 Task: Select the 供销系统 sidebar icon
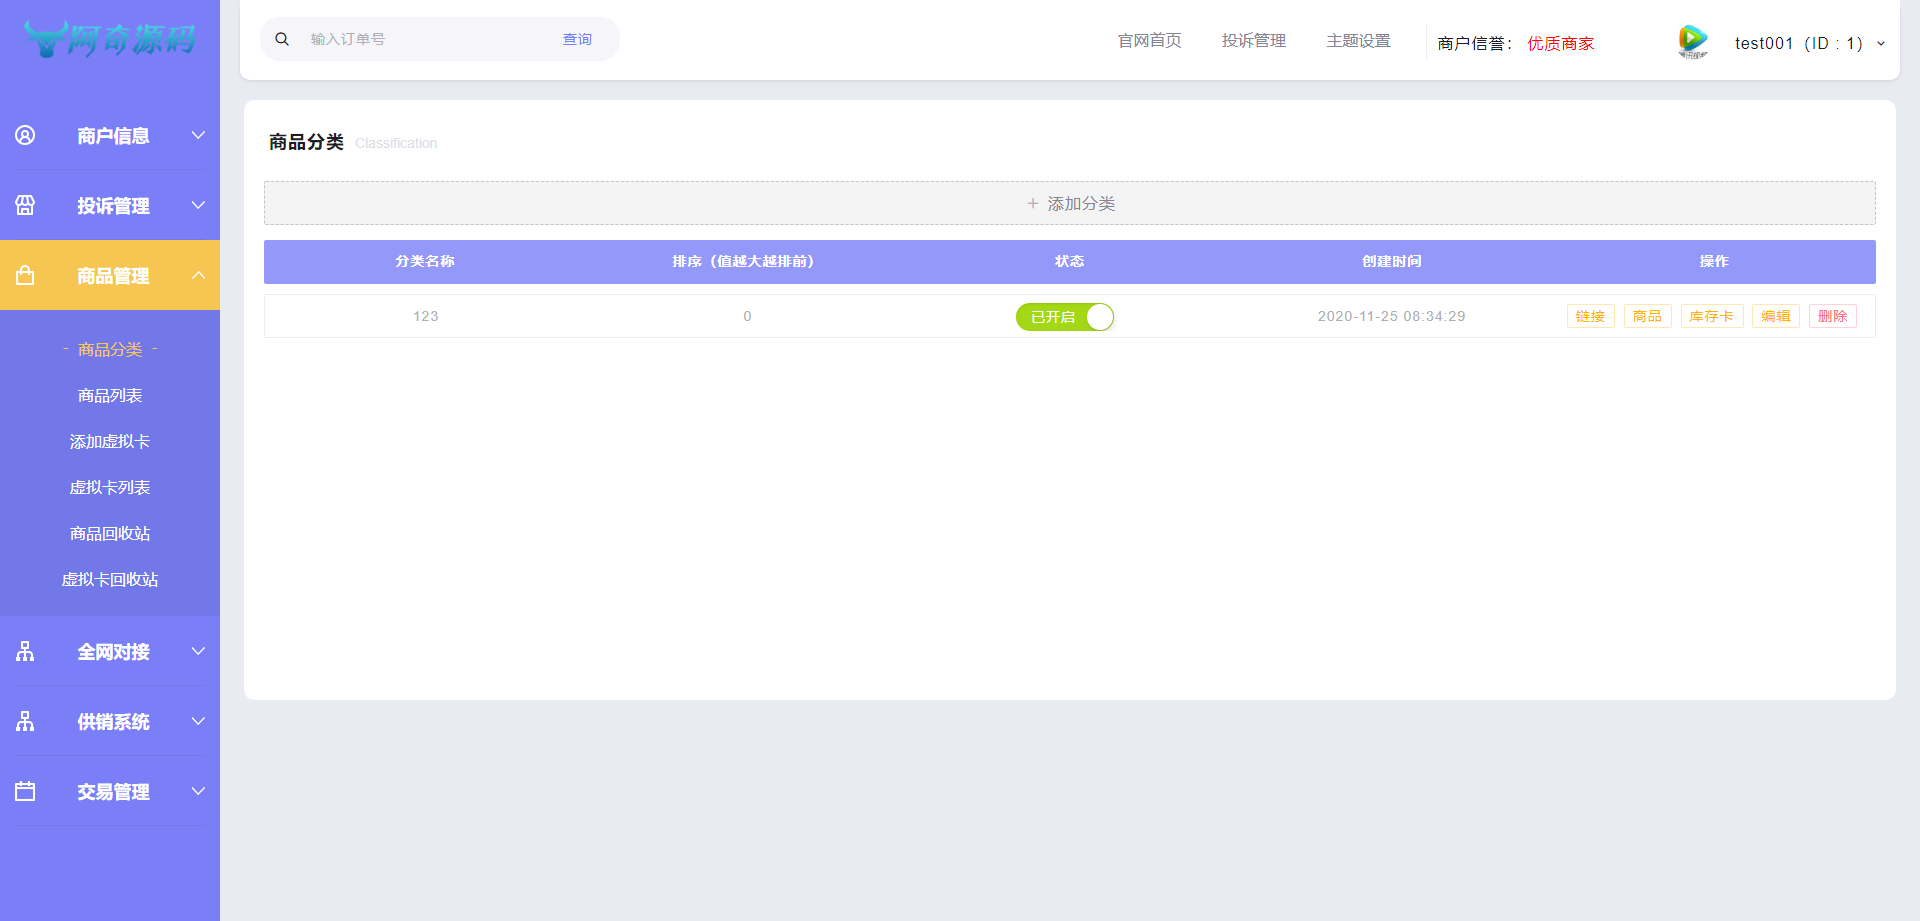tap(25, 721)
